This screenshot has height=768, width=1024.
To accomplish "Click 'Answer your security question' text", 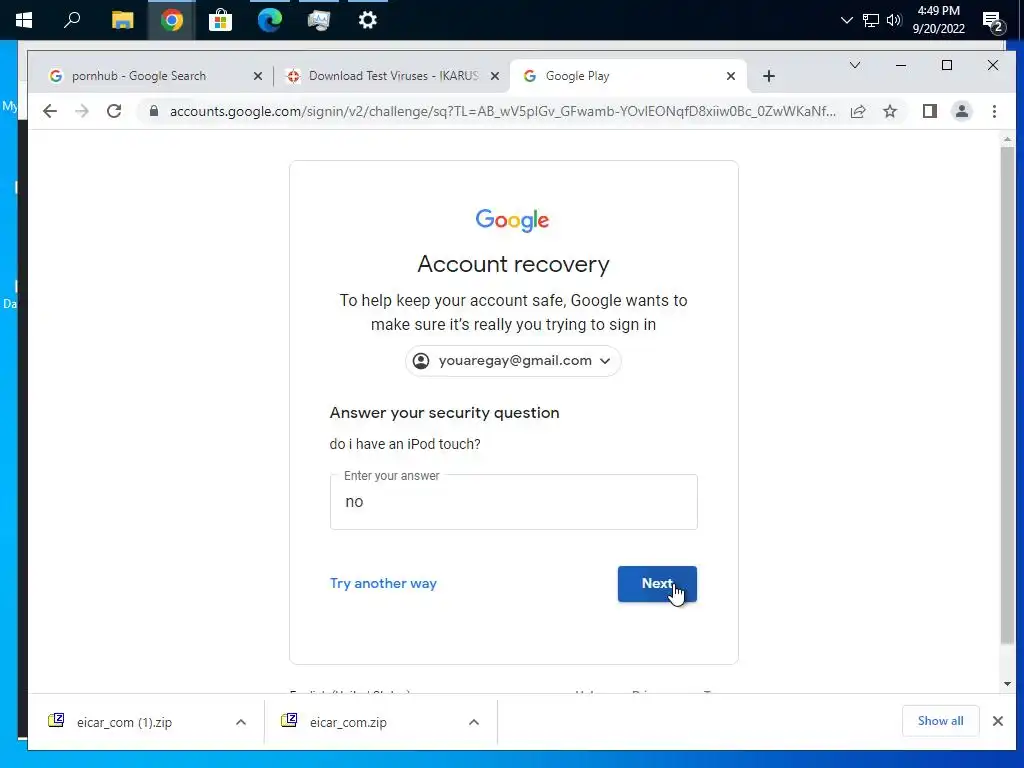I will tap(445, 413).
